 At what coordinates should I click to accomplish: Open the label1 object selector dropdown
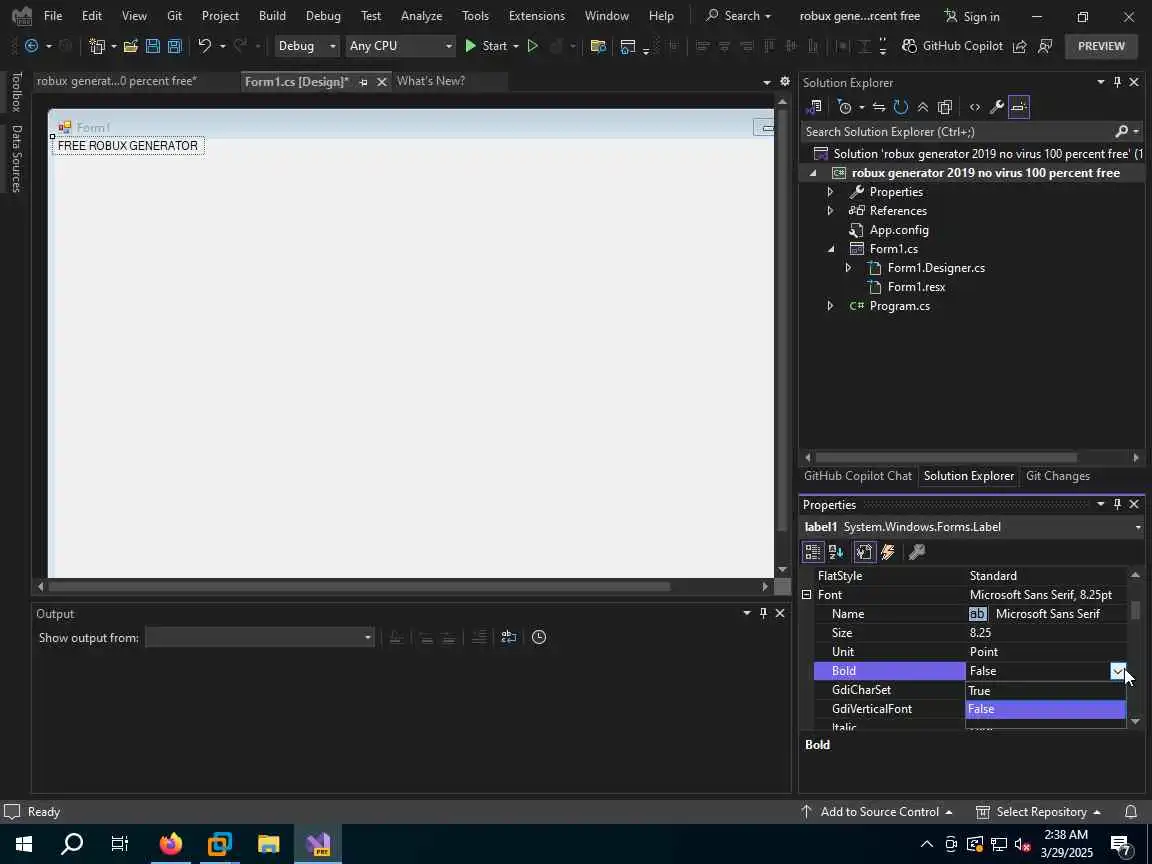tap(1137, 528)
